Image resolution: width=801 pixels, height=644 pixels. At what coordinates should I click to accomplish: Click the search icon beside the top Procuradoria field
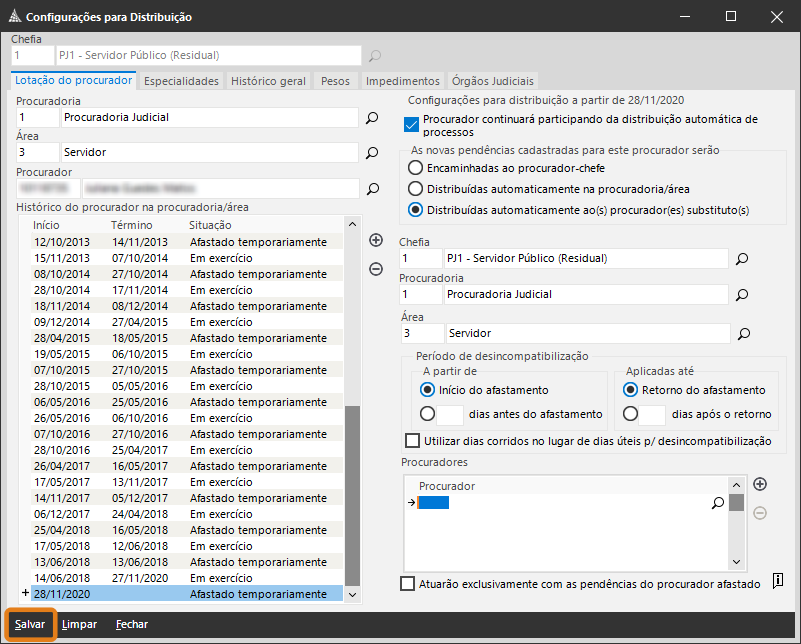372,118
